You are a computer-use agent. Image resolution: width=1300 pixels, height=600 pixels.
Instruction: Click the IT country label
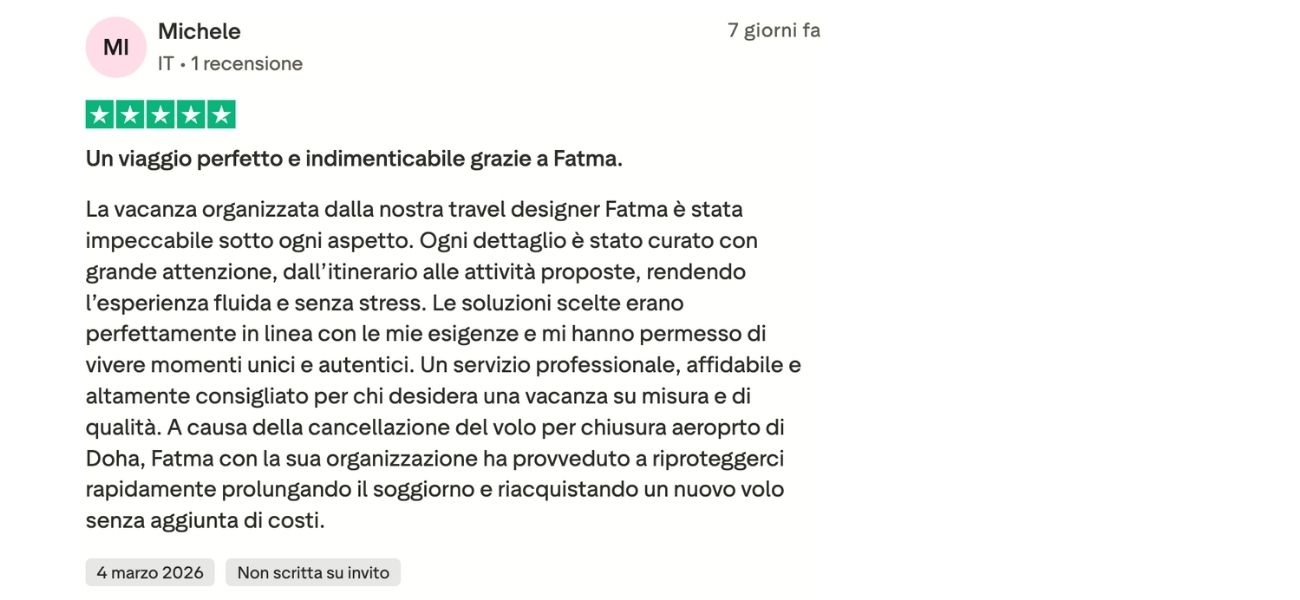pos(166,64)
